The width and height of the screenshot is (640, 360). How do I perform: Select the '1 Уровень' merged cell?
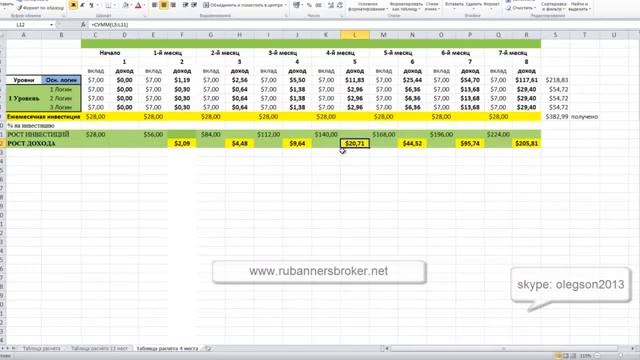(24, 98)
